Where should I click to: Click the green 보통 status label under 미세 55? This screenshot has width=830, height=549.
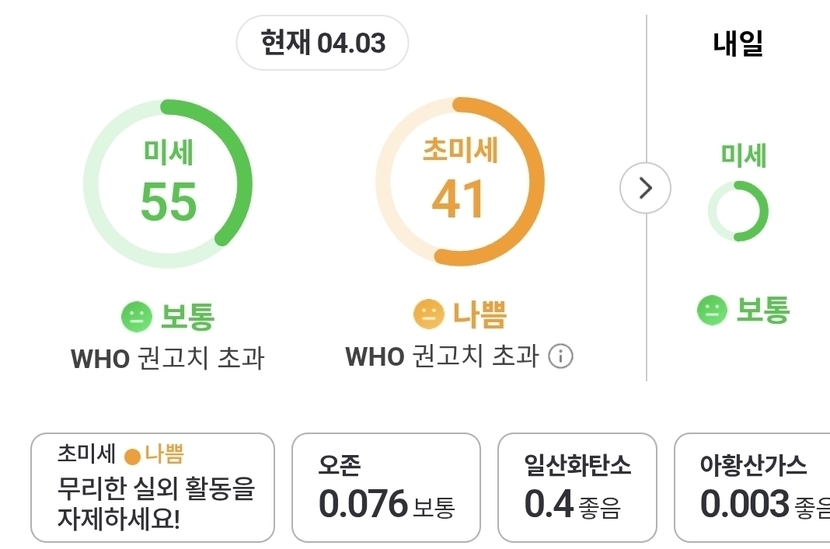click(187, 316)
